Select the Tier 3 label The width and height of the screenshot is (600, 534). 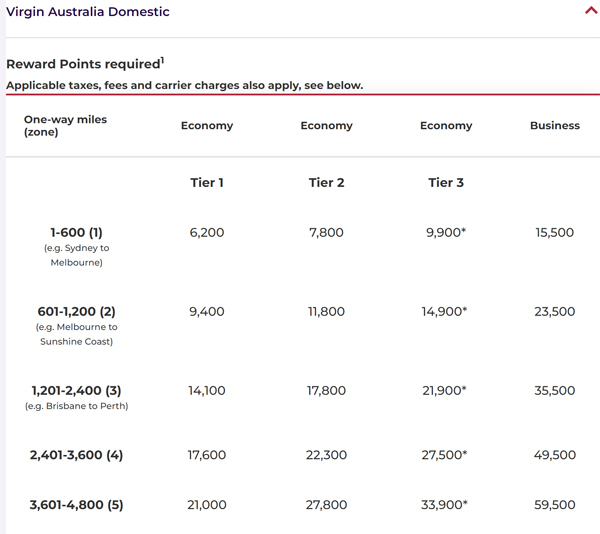[x=446, y=182]
